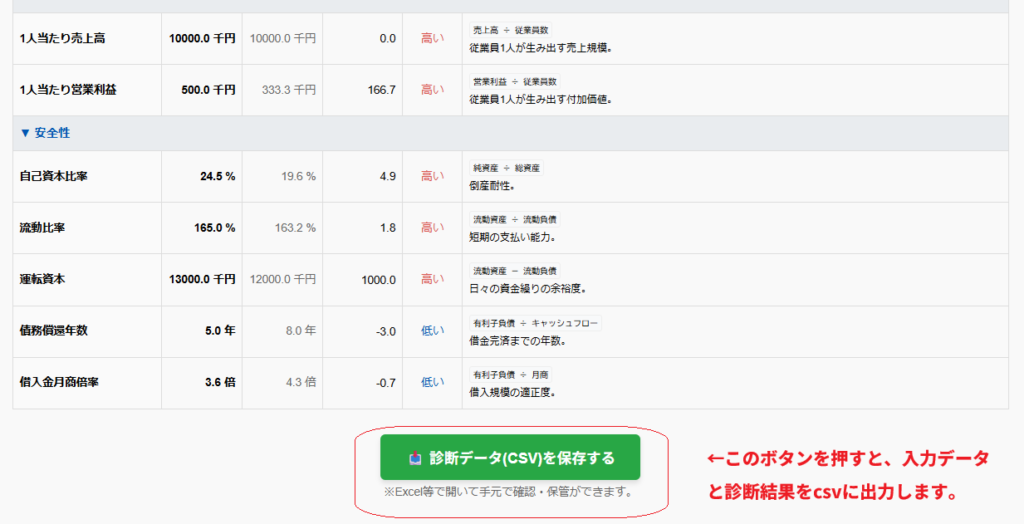The width and height of the screenshot is (1024, 524).
Task: Click the green 診断データ(CSV)を保存する button
Action: click(510, 457)
